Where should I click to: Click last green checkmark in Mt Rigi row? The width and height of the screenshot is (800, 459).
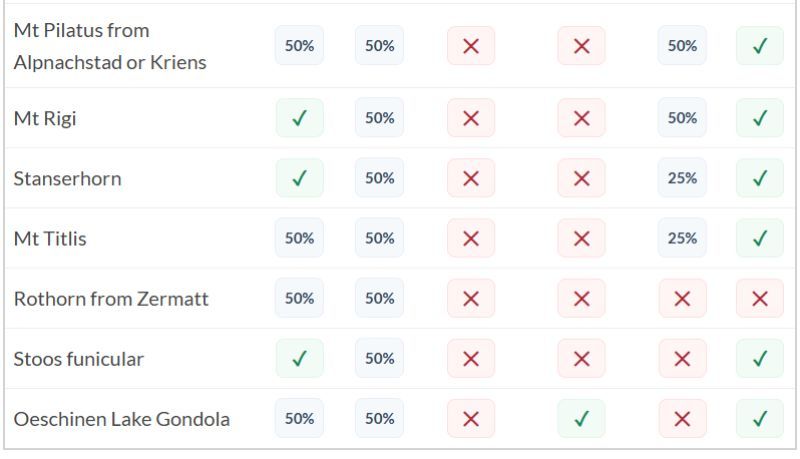tap(759, 118)
